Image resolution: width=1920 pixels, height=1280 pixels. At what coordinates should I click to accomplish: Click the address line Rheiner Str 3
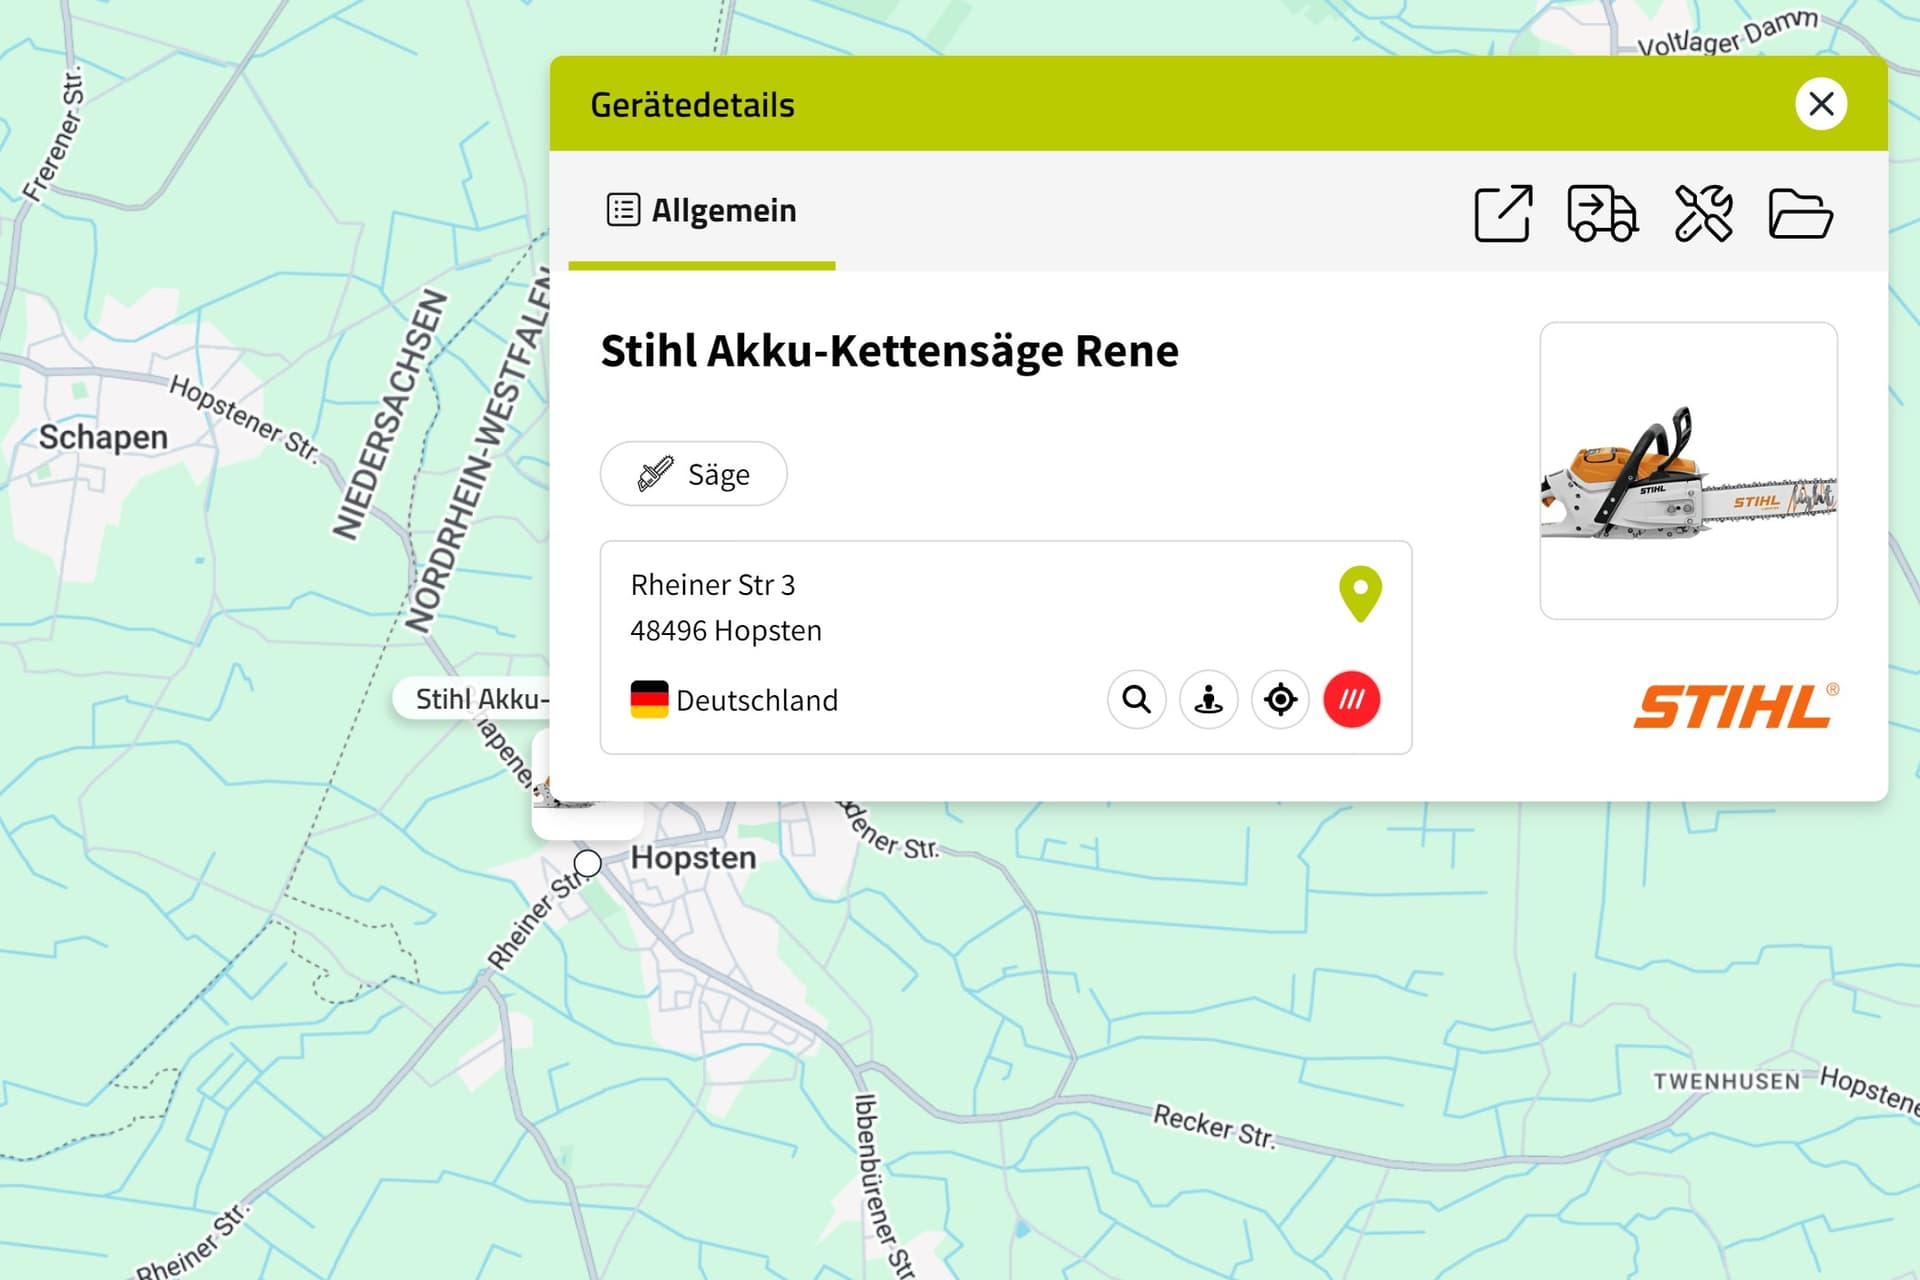tap(713, 585)
